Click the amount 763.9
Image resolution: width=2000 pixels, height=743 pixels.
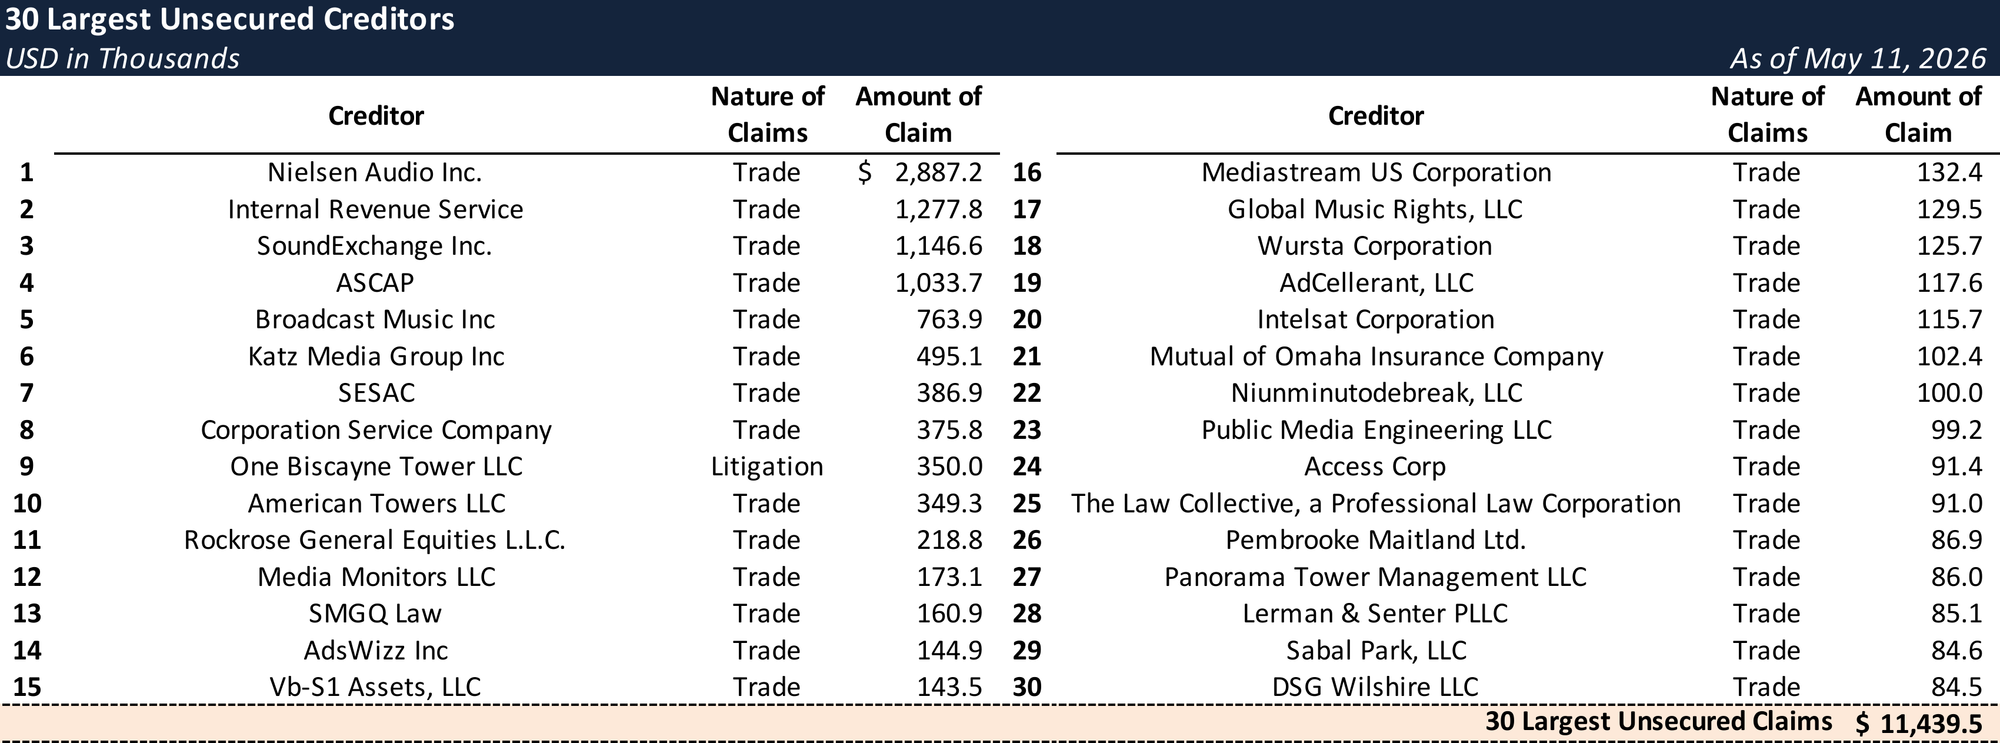click(949, 319)
